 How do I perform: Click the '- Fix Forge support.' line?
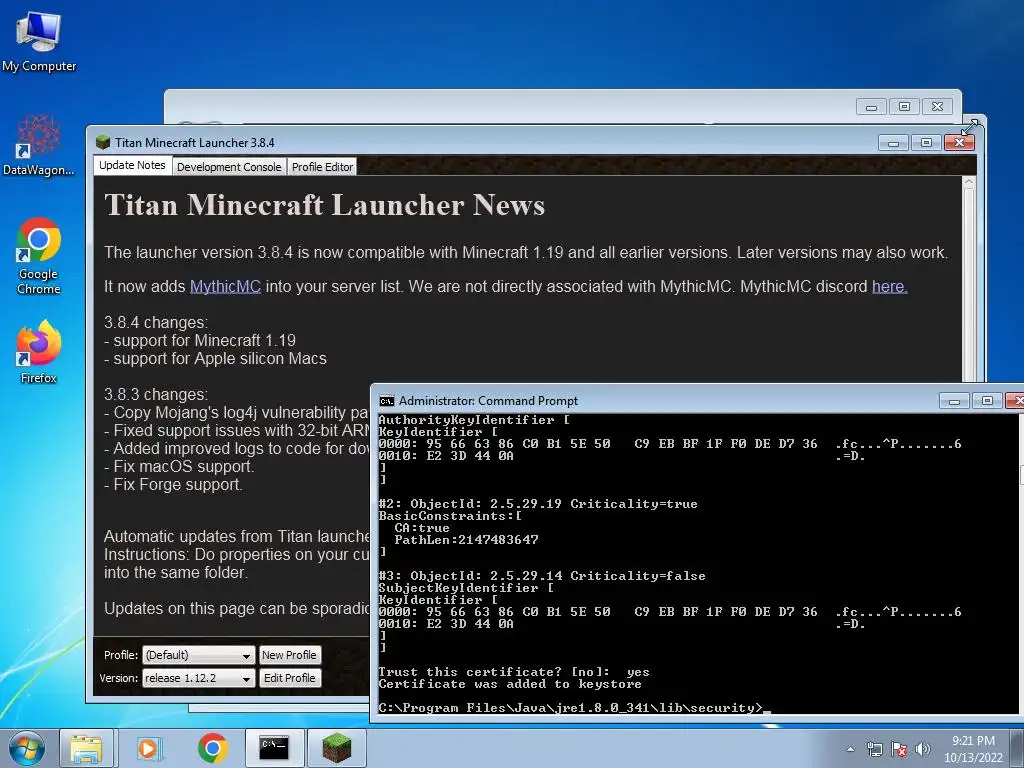click(173, 485)
